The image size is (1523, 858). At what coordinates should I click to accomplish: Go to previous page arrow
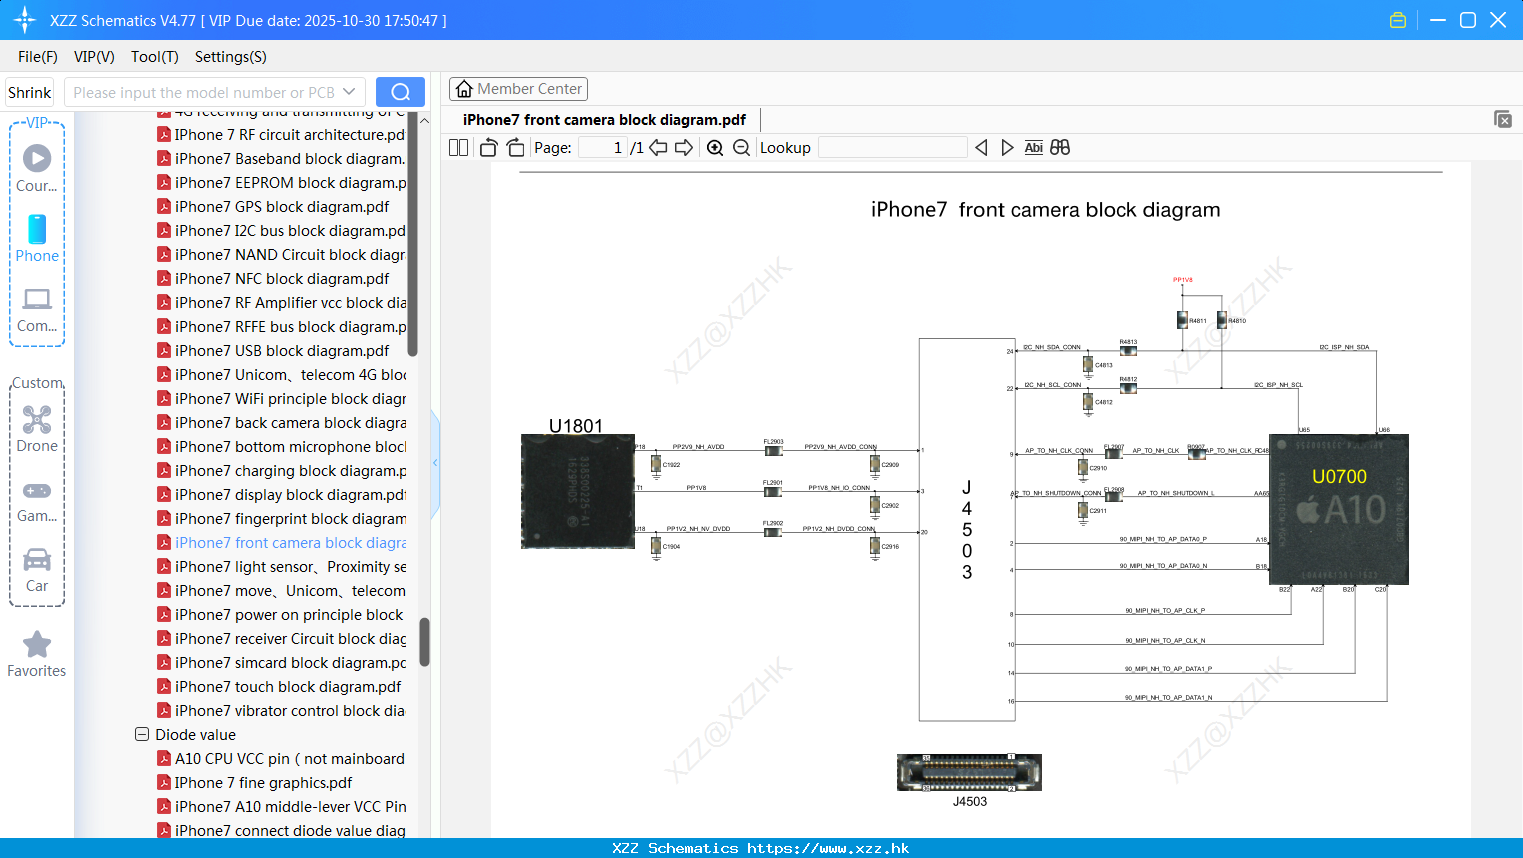(658, 148)
